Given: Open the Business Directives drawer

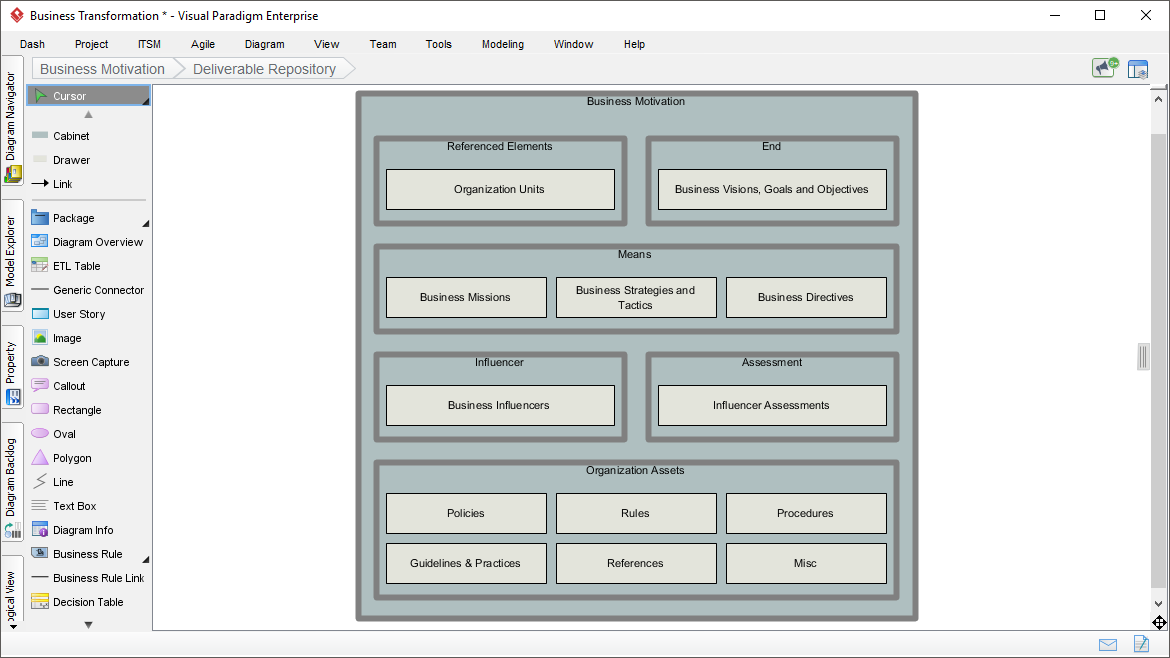Looking at the screenshot, I should [x=806, y=297].
